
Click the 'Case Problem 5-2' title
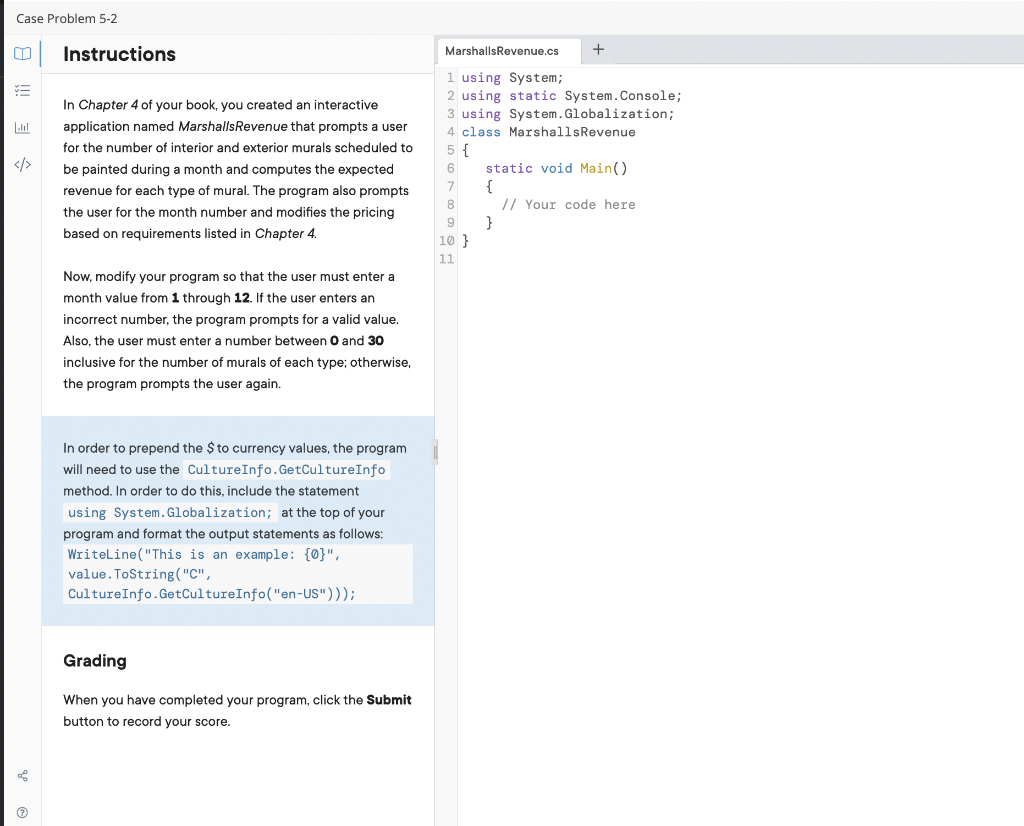[67, 18]
